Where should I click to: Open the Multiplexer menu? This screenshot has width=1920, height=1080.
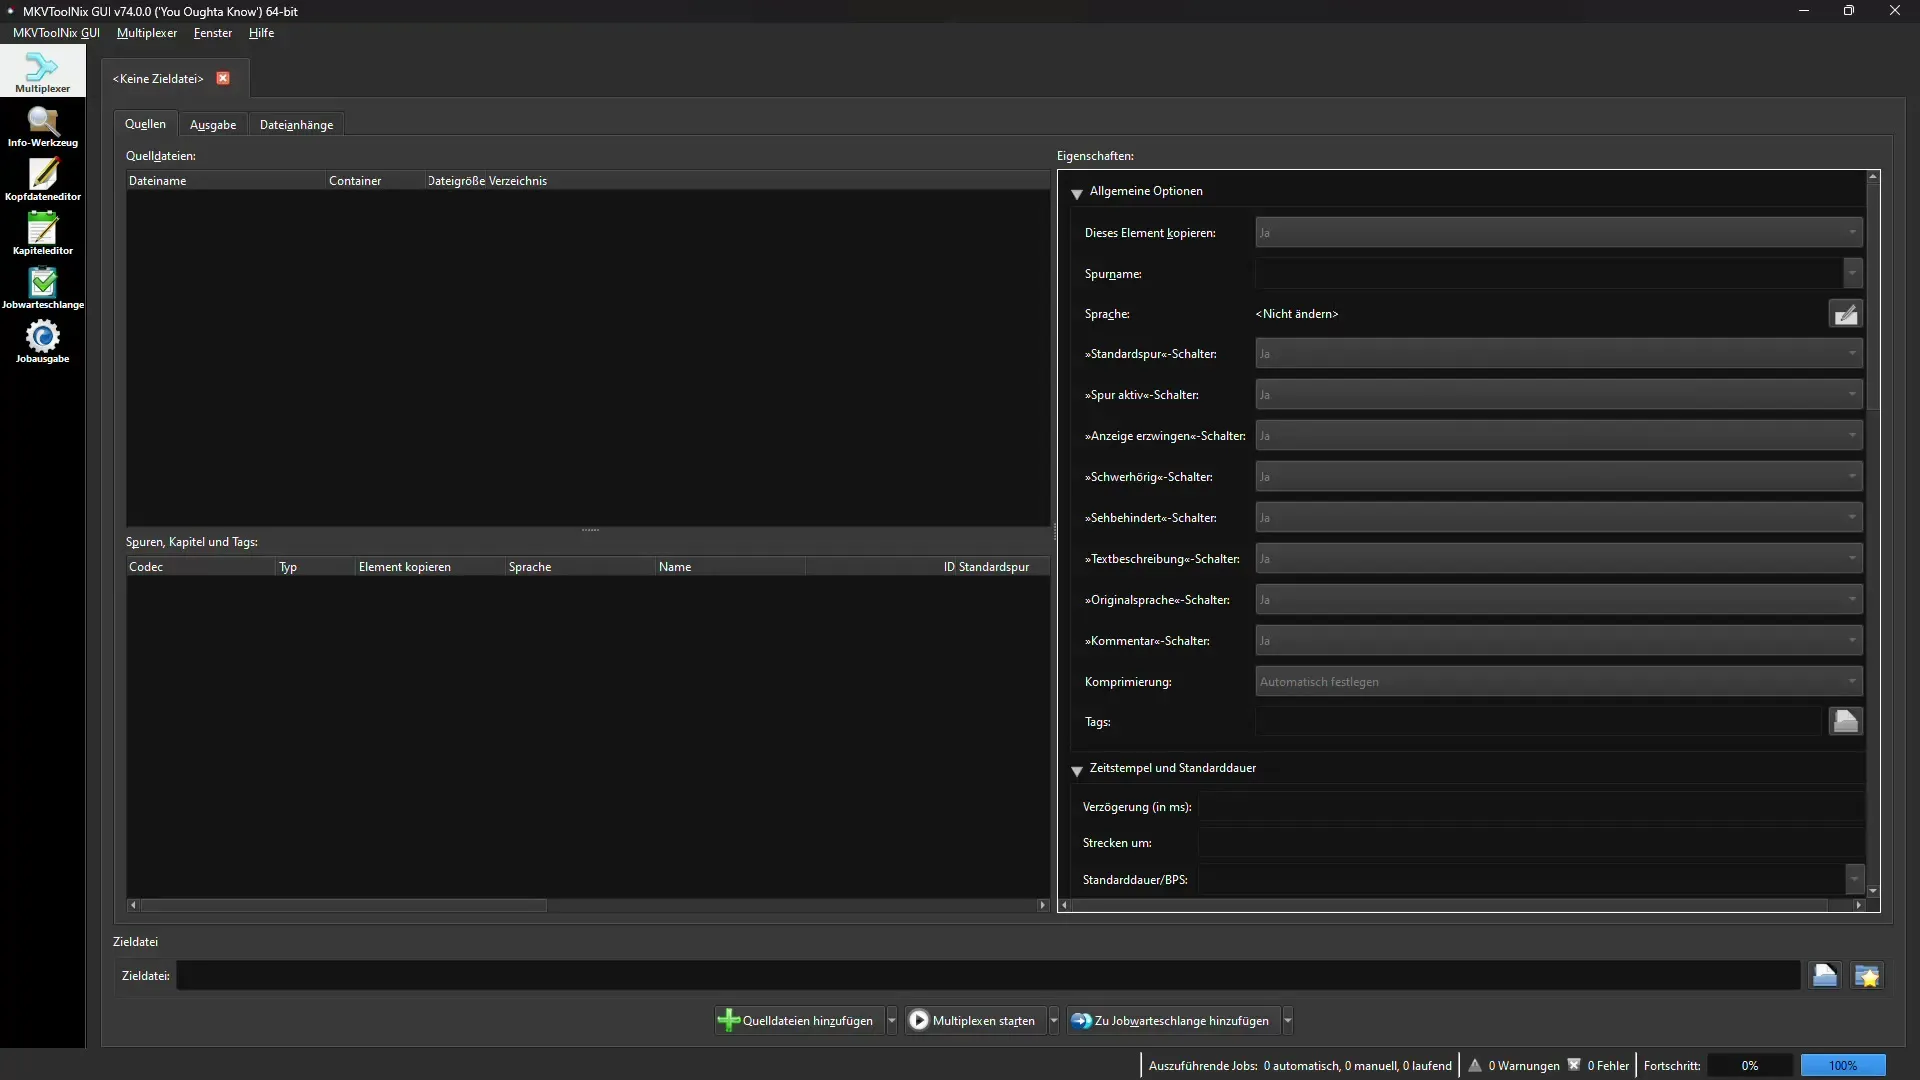[x=147, y=33]
